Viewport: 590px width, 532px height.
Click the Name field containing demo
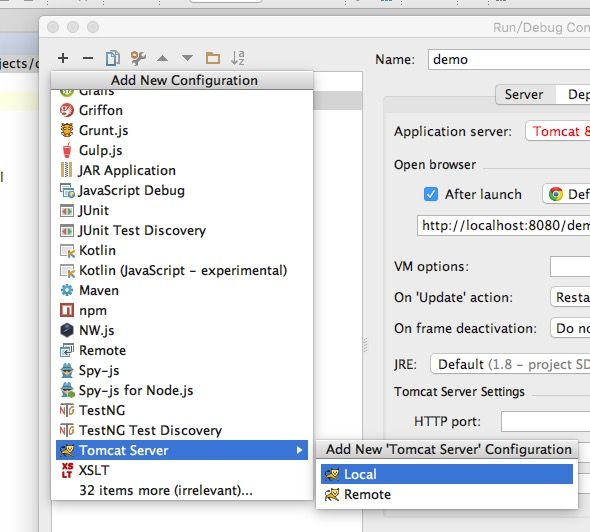click(509, 59)
